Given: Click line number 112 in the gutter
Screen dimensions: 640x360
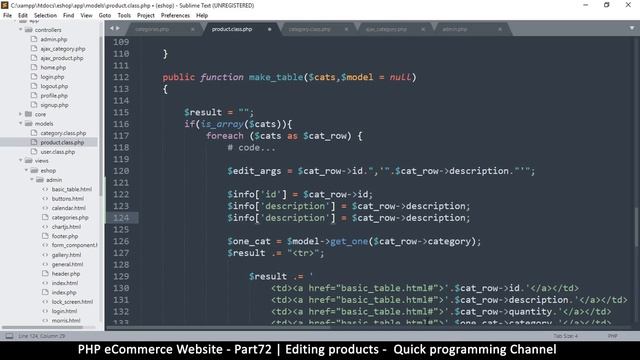Looking at the screenshot, I should point(121,77).
